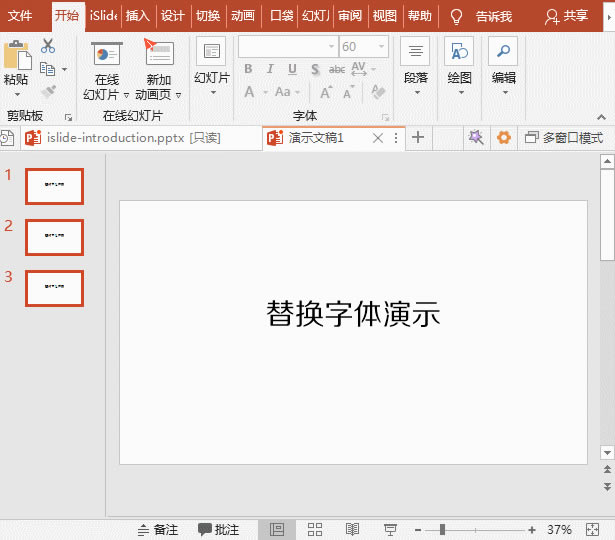
Task: Toggle Bold formatting
Action: click(248, 69)
